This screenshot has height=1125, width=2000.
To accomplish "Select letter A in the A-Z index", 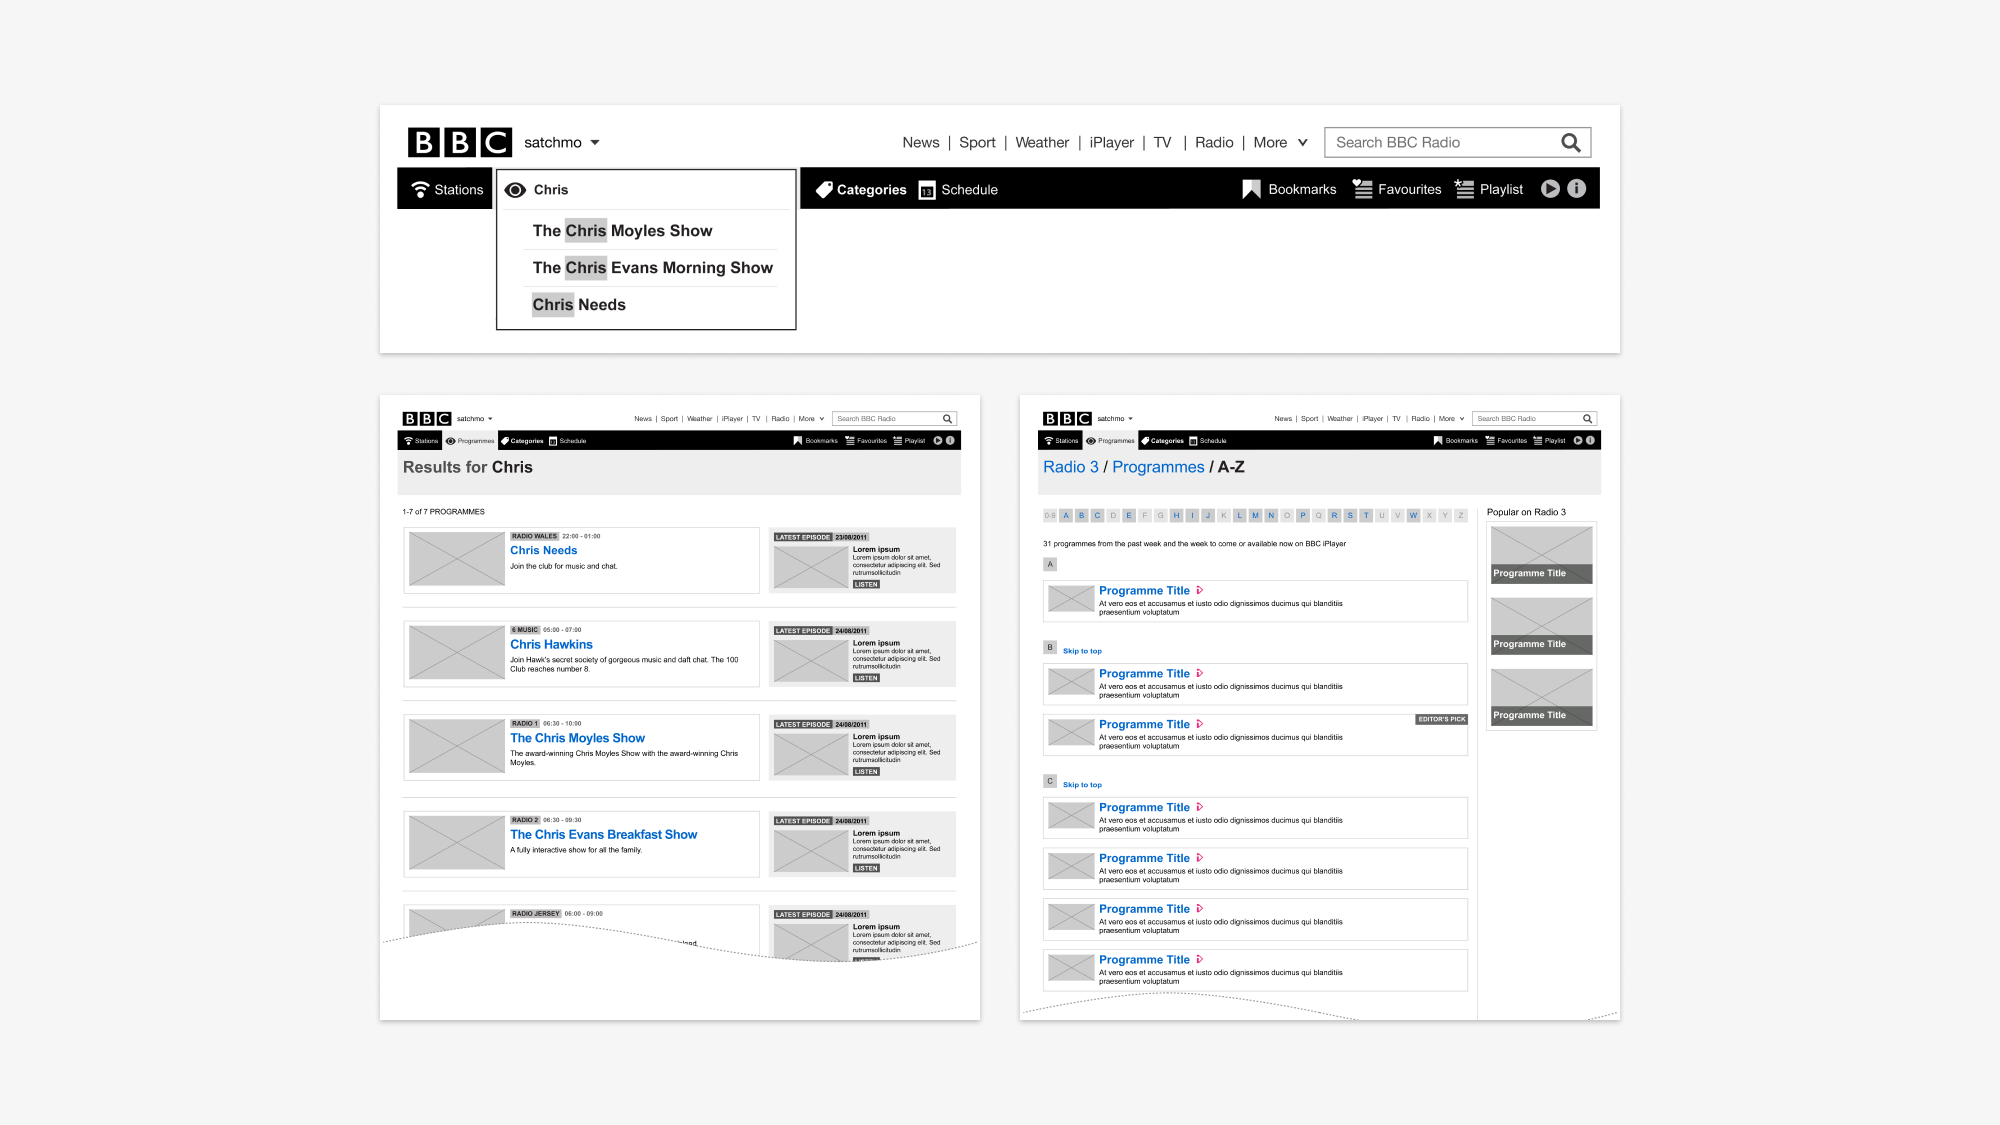I will coord(1066,516).
